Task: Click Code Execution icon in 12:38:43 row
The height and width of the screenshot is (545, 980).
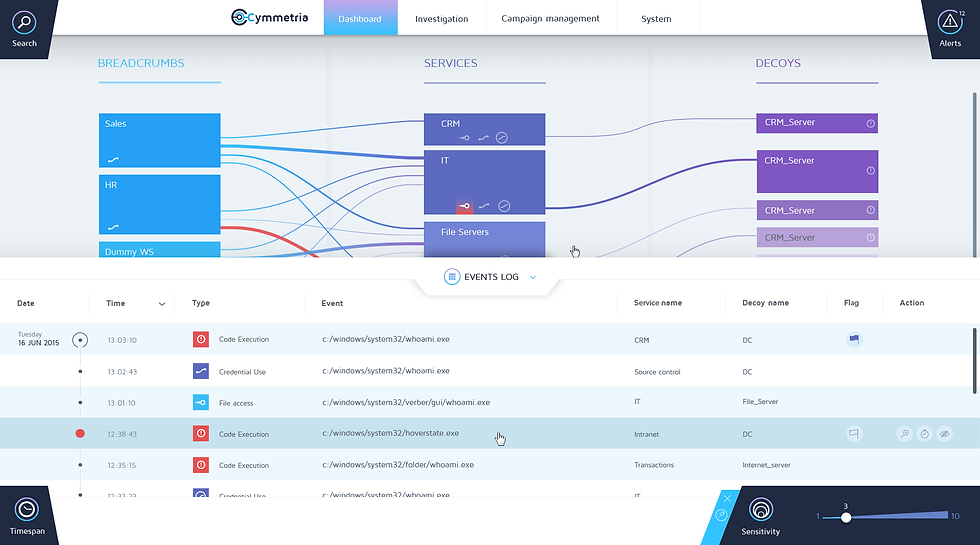Action: 201,433
